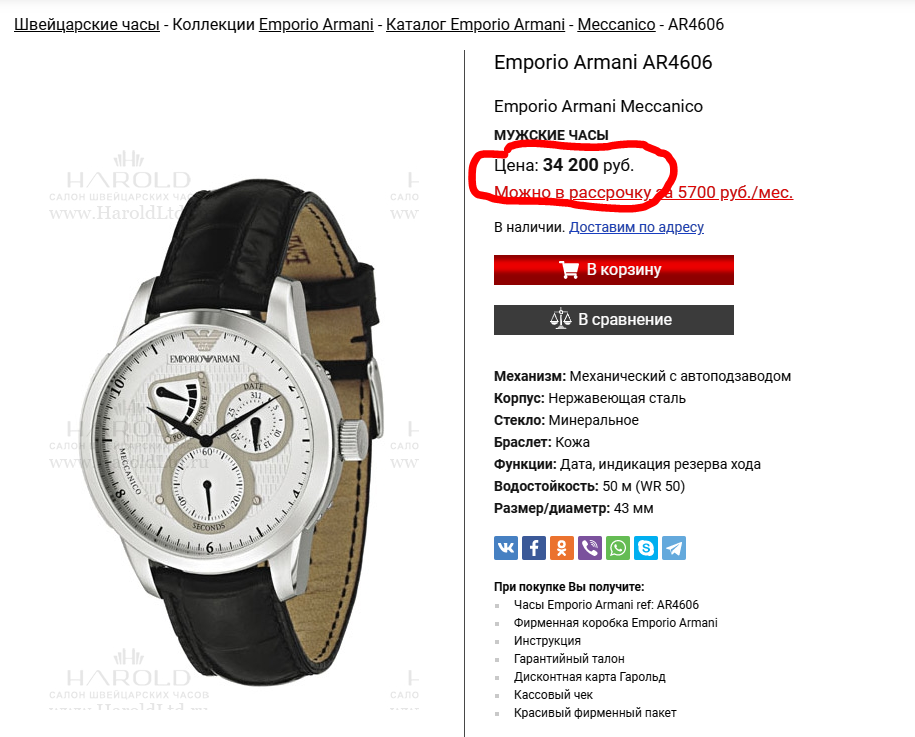Click the 34 200 руб. price
915x737 pixels.
click(x=588, y=165)
